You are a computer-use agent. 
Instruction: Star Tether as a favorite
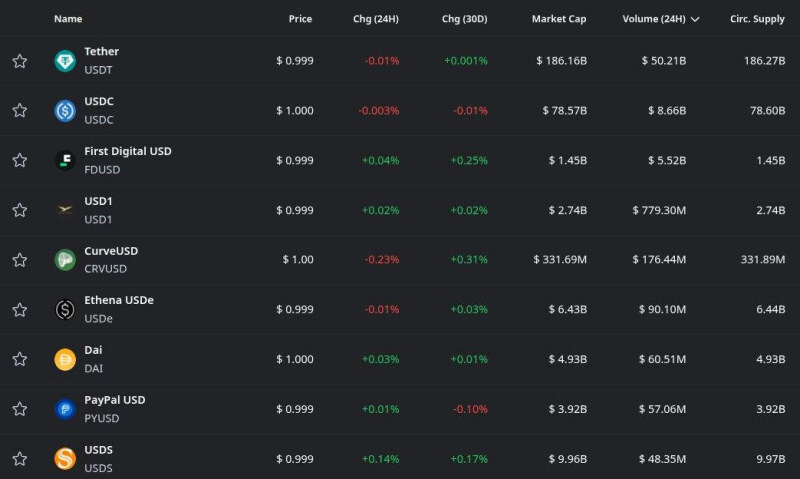[19, 61]
